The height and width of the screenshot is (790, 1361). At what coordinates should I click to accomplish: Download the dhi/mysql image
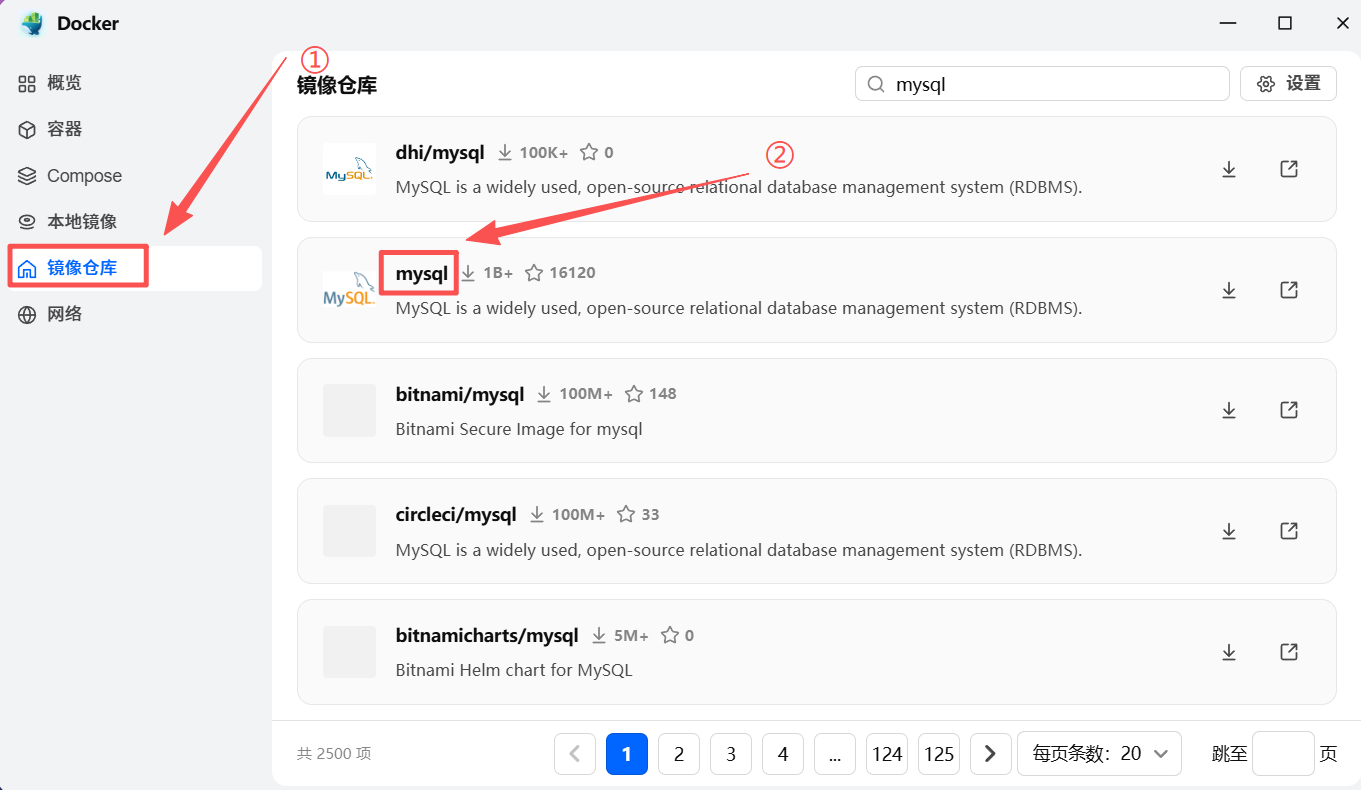coord(1229,169)
